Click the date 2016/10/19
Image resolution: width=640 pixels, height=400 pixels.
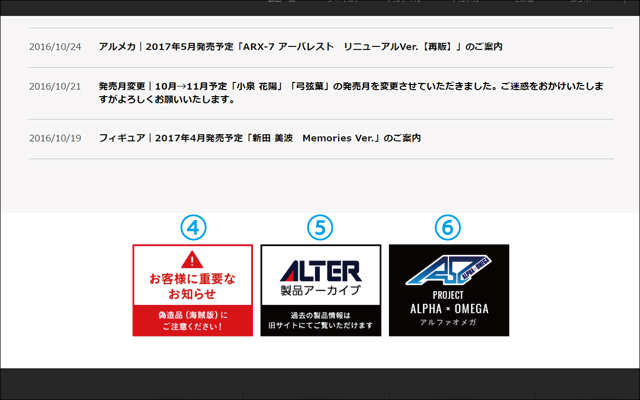(x=55, y=138)
